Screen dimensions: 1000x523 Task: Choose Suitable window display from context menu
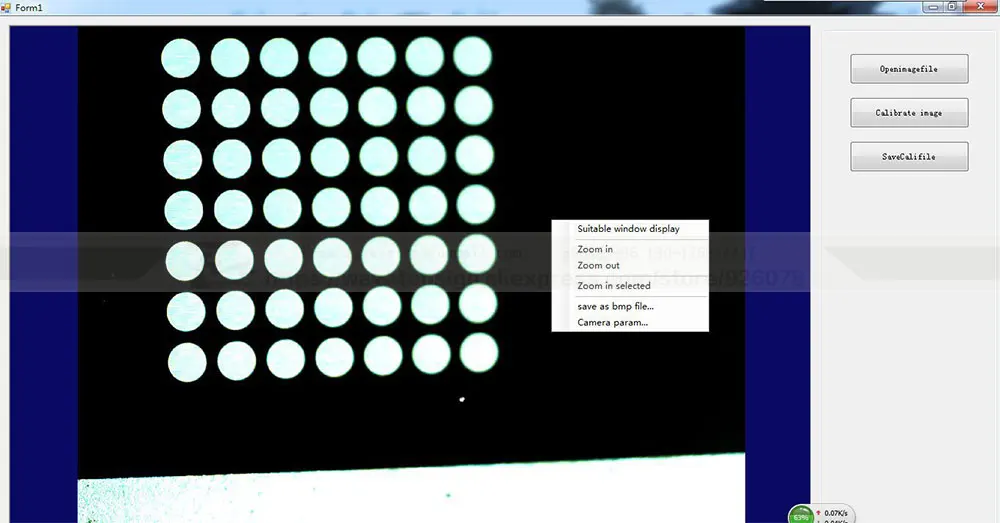629,229
